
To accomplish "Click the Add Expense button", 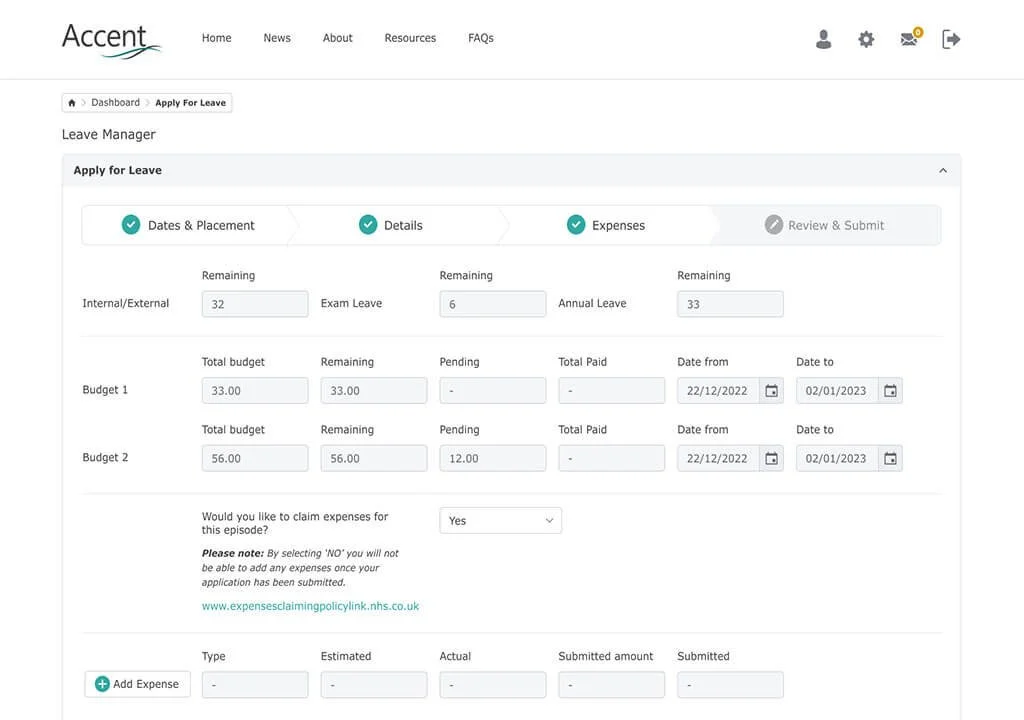I will [137, 684].
